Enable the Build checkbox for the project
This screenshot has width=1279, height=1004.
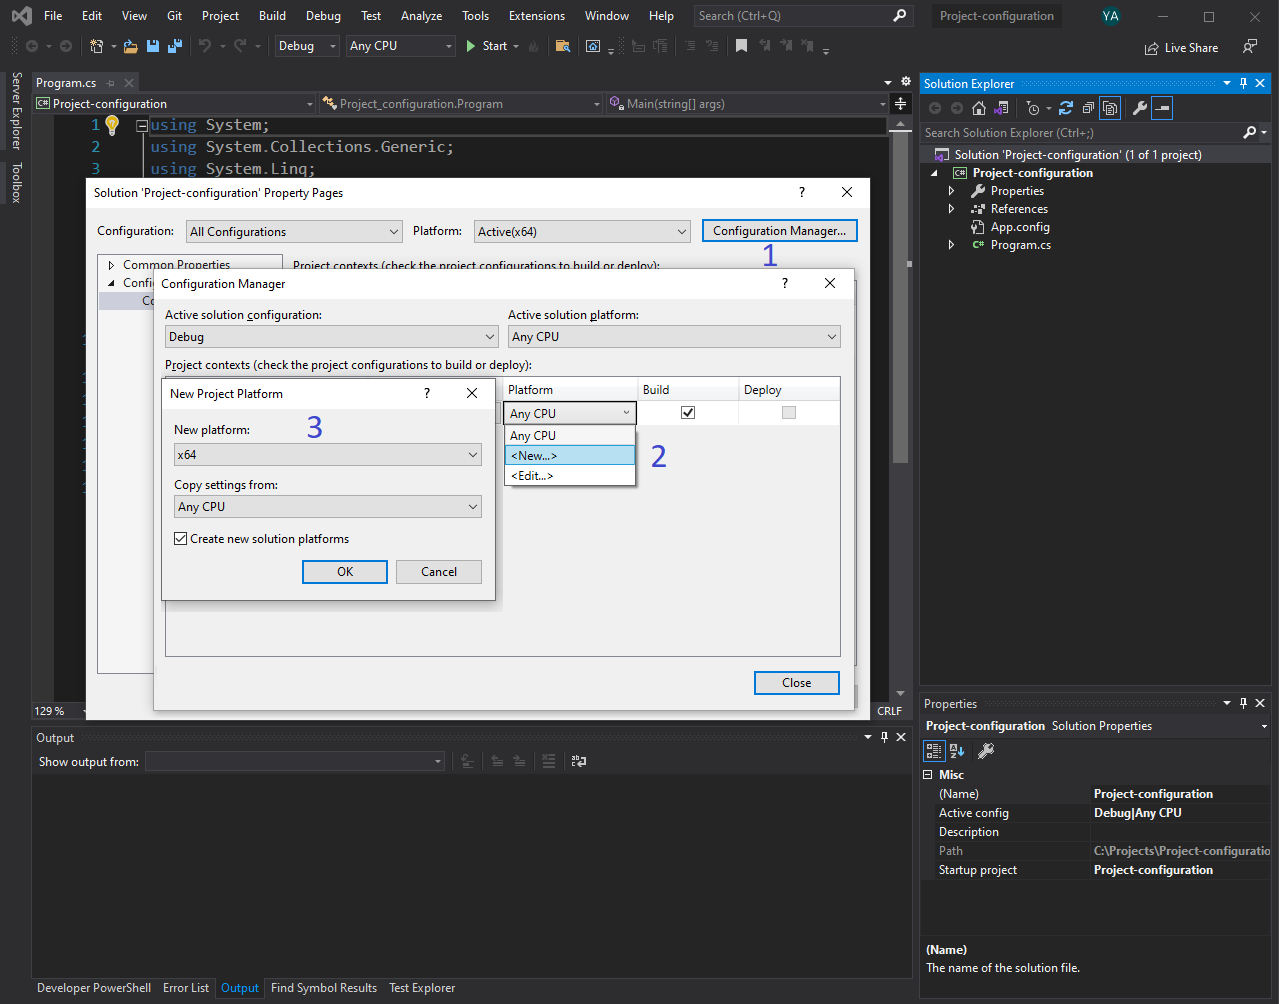(x=687, y=412)
